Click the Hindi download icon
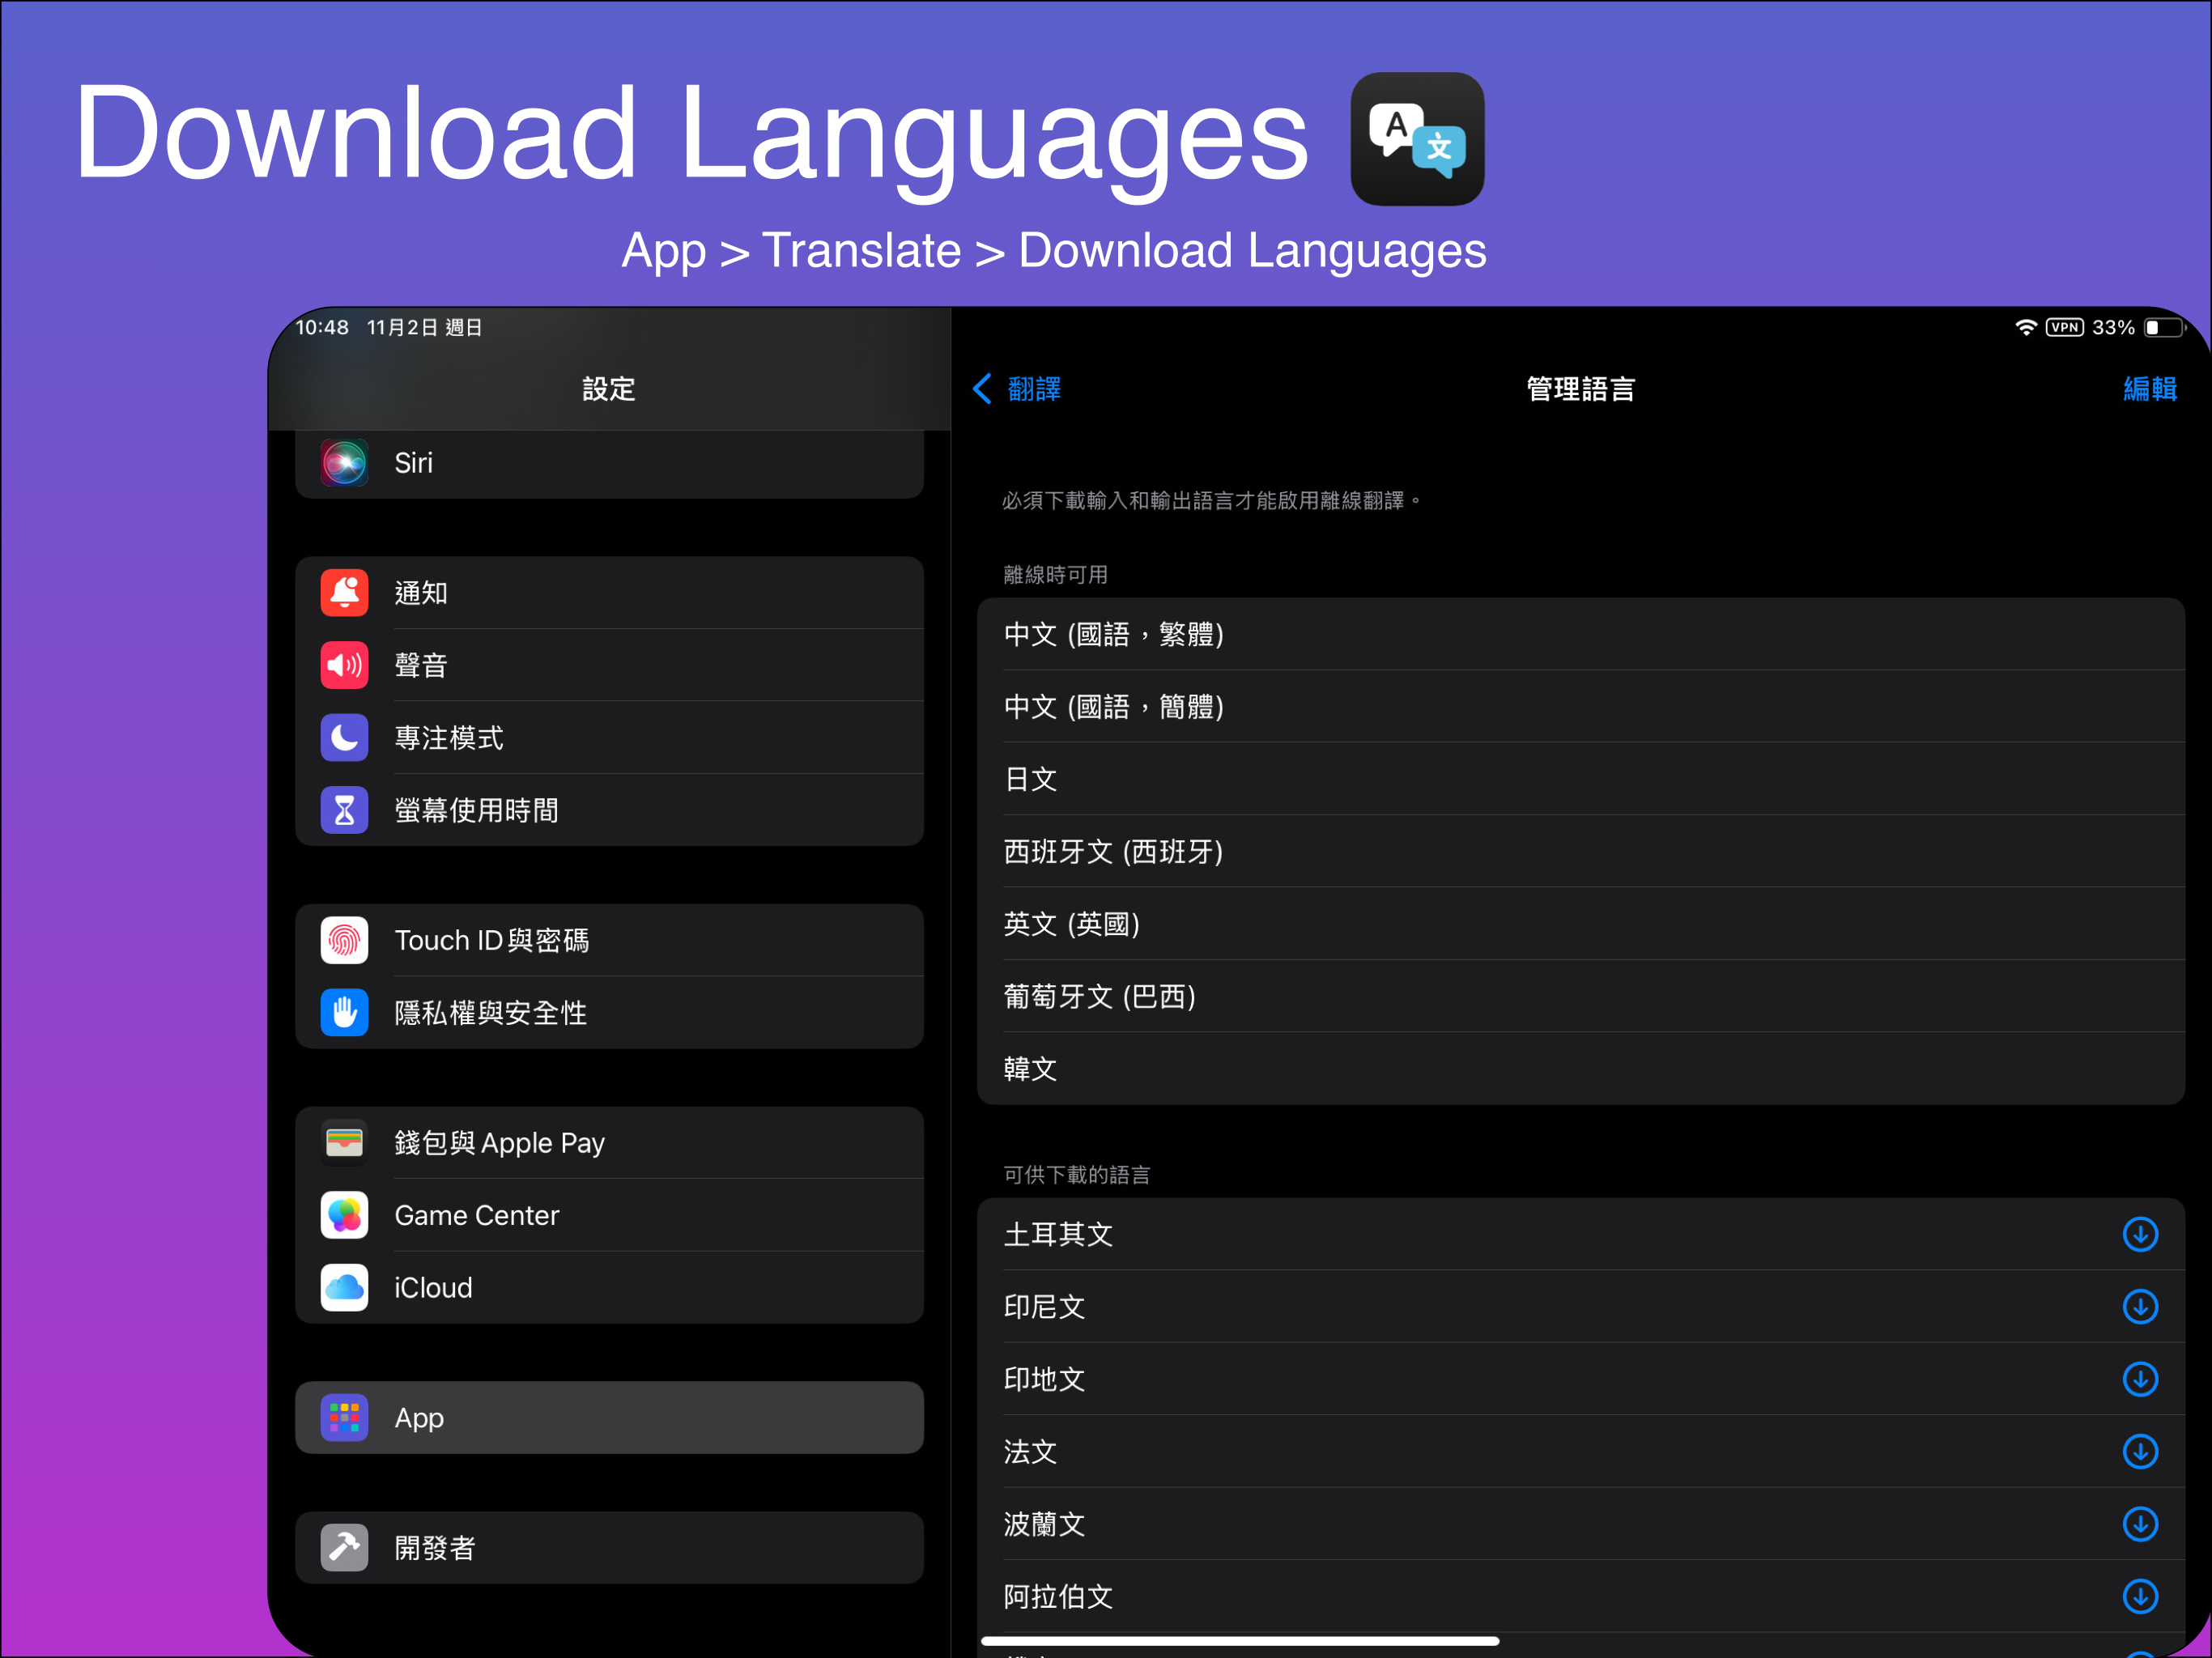The width and height of the screenshot is (2212, 1658). coord(2139,1379)
